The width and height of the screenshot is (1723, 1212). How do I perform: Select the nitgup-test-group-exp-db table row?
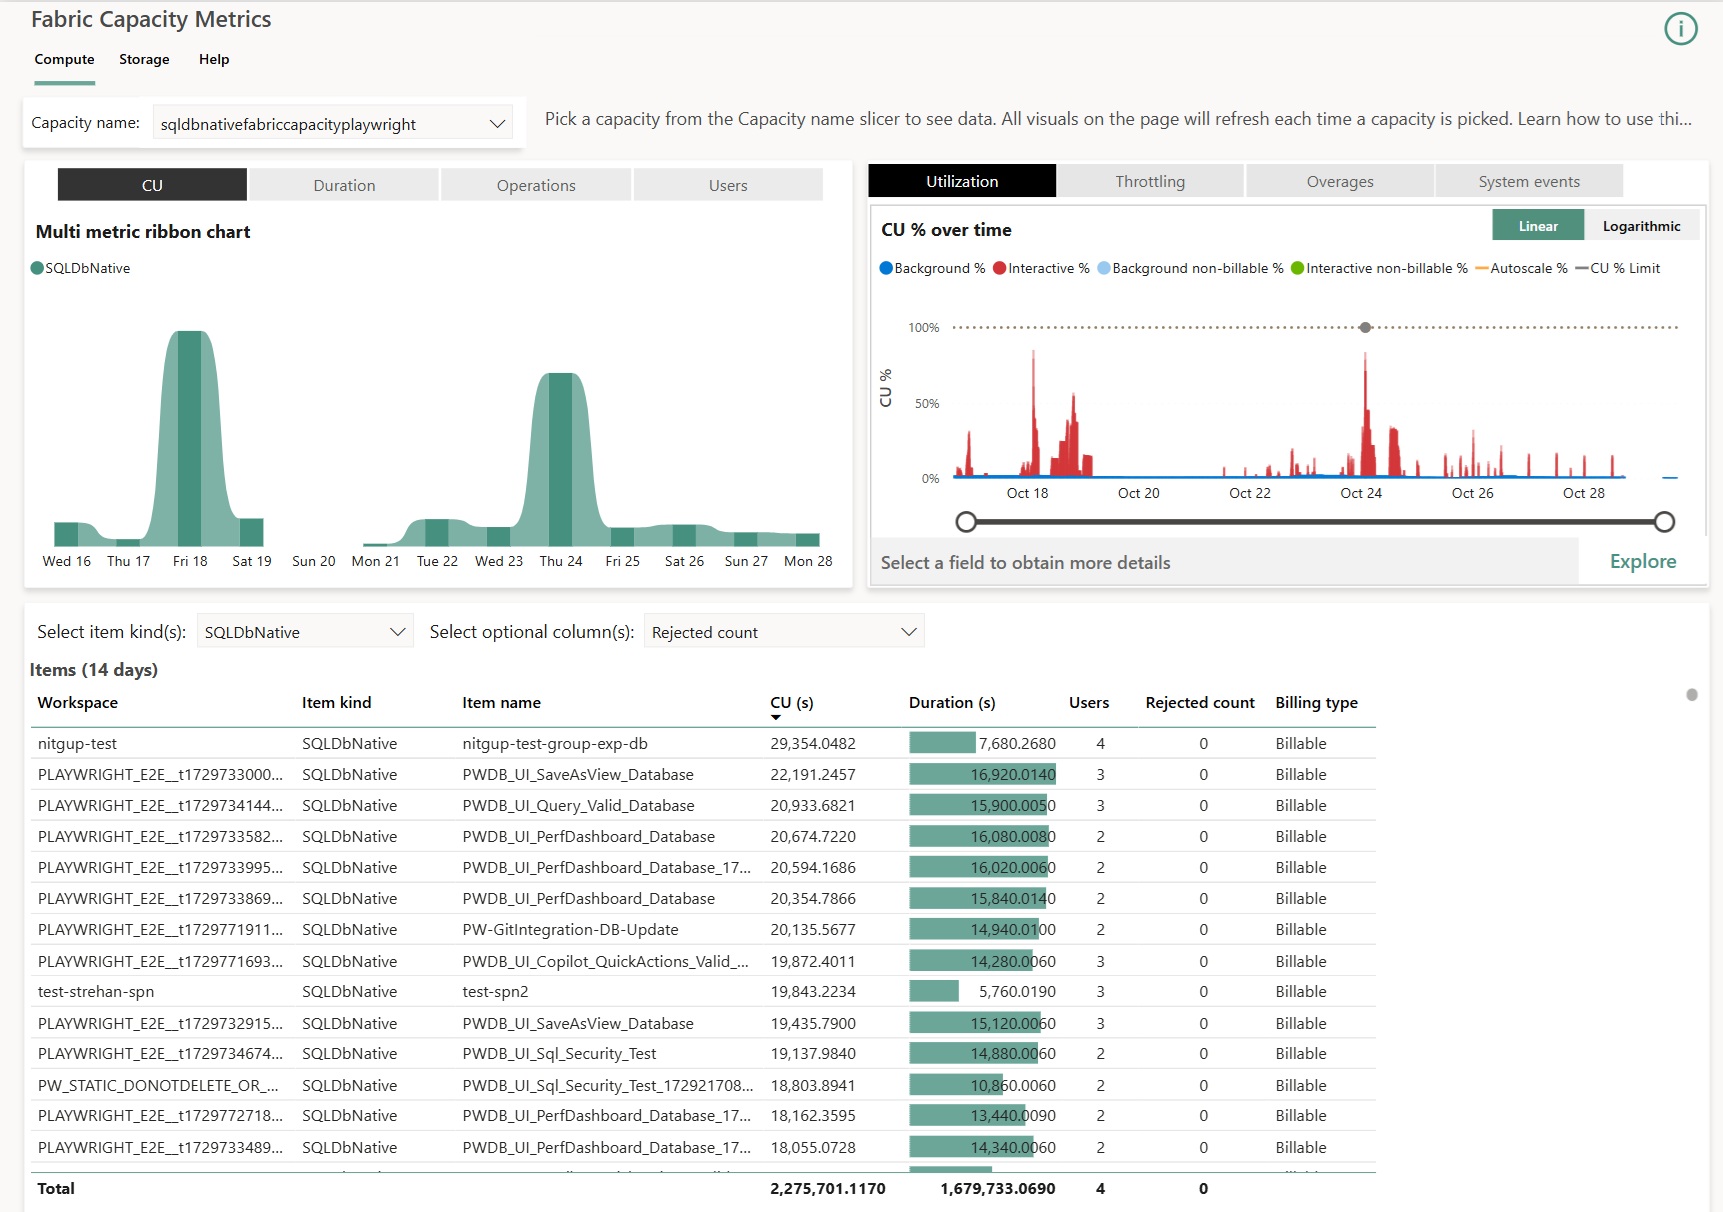tap(555, 743)
